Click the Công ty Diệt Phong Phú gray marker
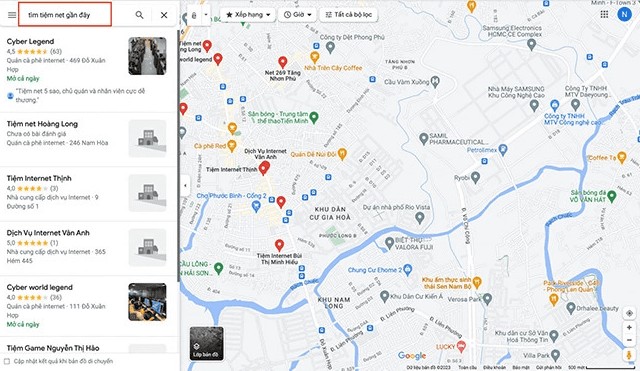 point(331,47)
